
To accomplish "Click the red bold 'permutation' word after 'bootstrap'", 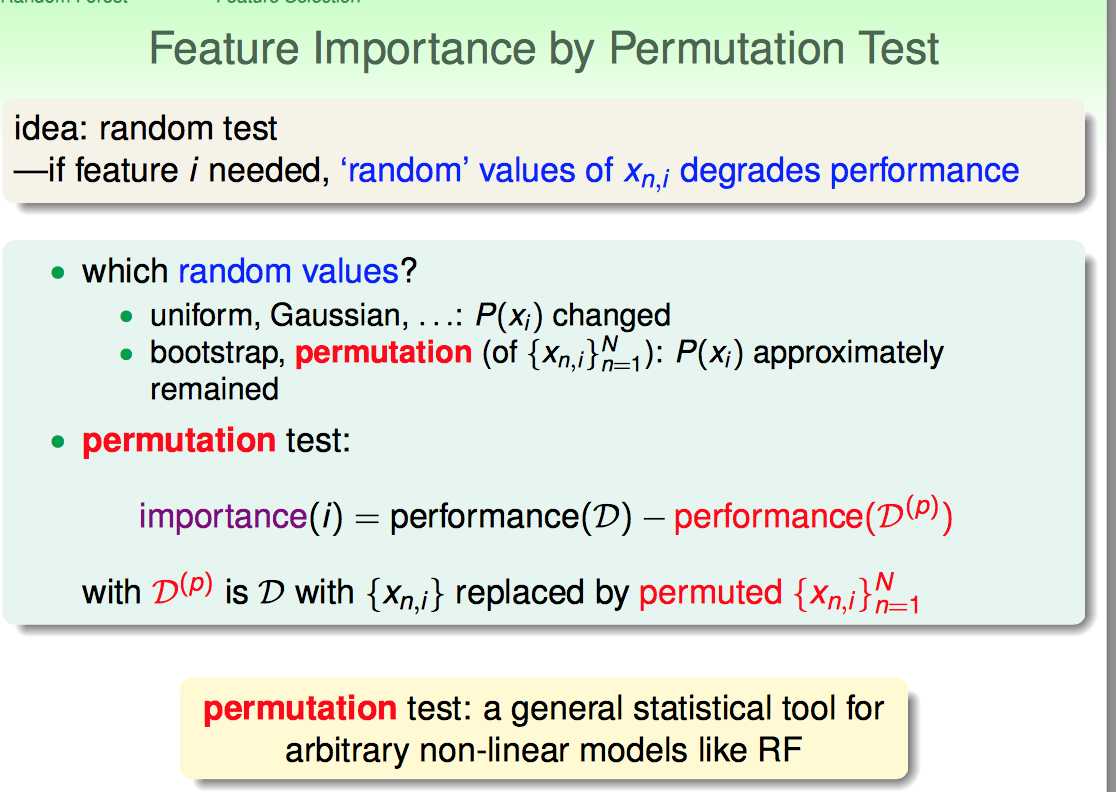I will [x=384, y=353].
